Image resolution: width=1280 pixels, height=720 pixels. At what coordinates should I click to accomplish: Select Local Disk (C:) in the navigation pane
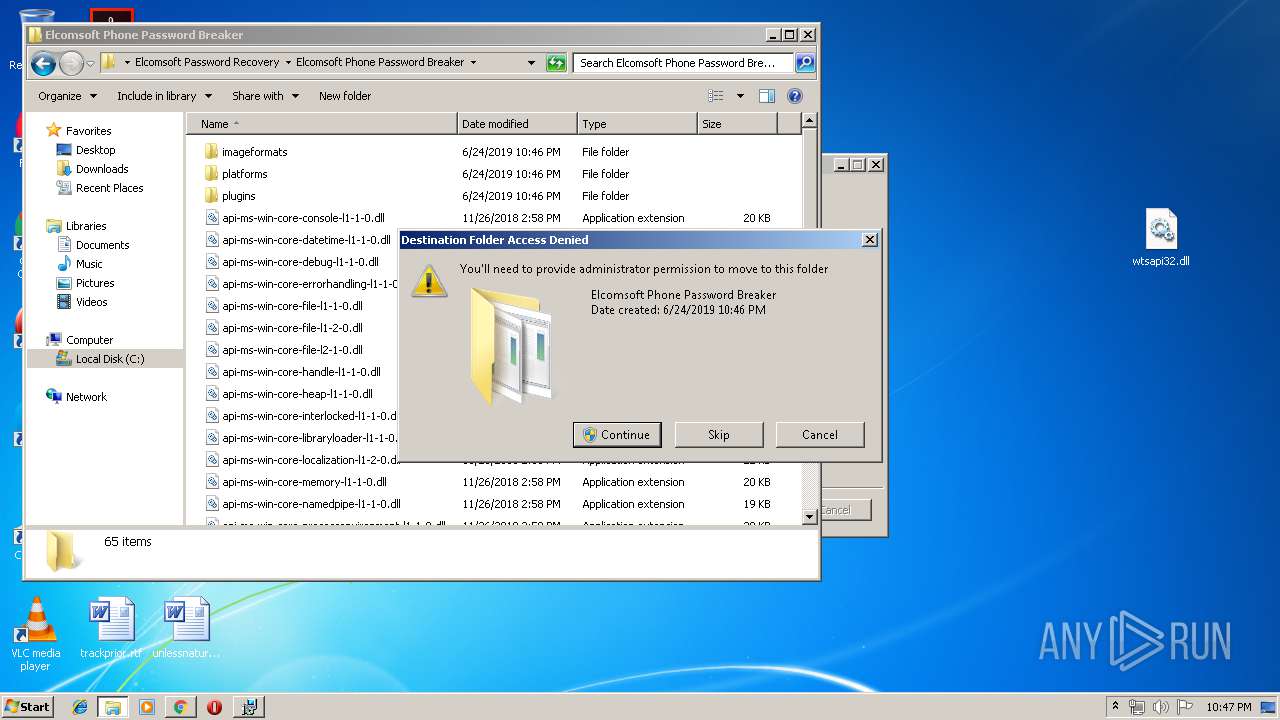coord(105,359)
